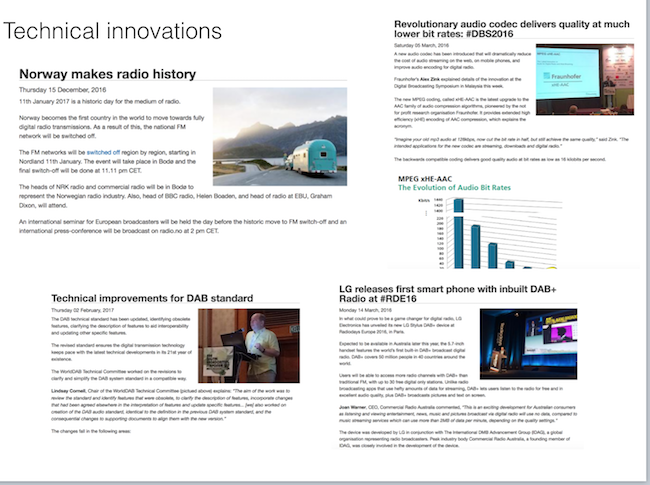This screenshot has width=650, height=485.
Task: Click the Fraunhofer presentation photo
Action: point(585,79)
